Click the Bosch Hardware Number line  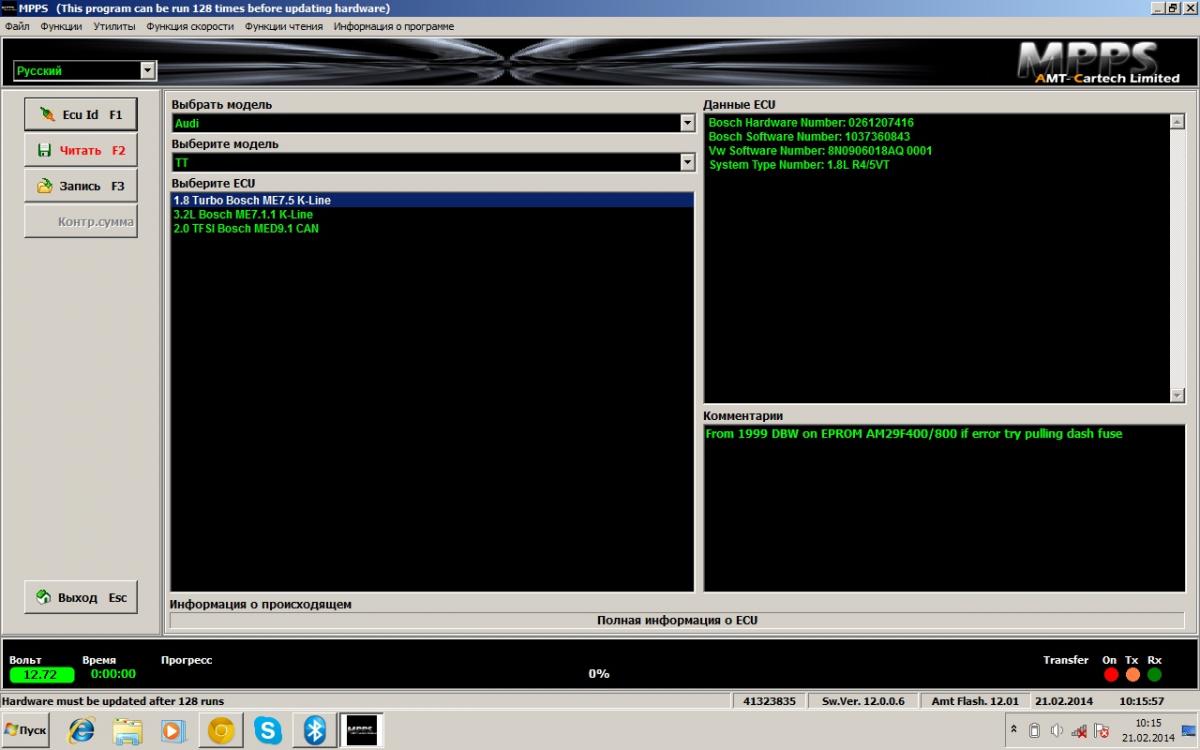(811, 123)
